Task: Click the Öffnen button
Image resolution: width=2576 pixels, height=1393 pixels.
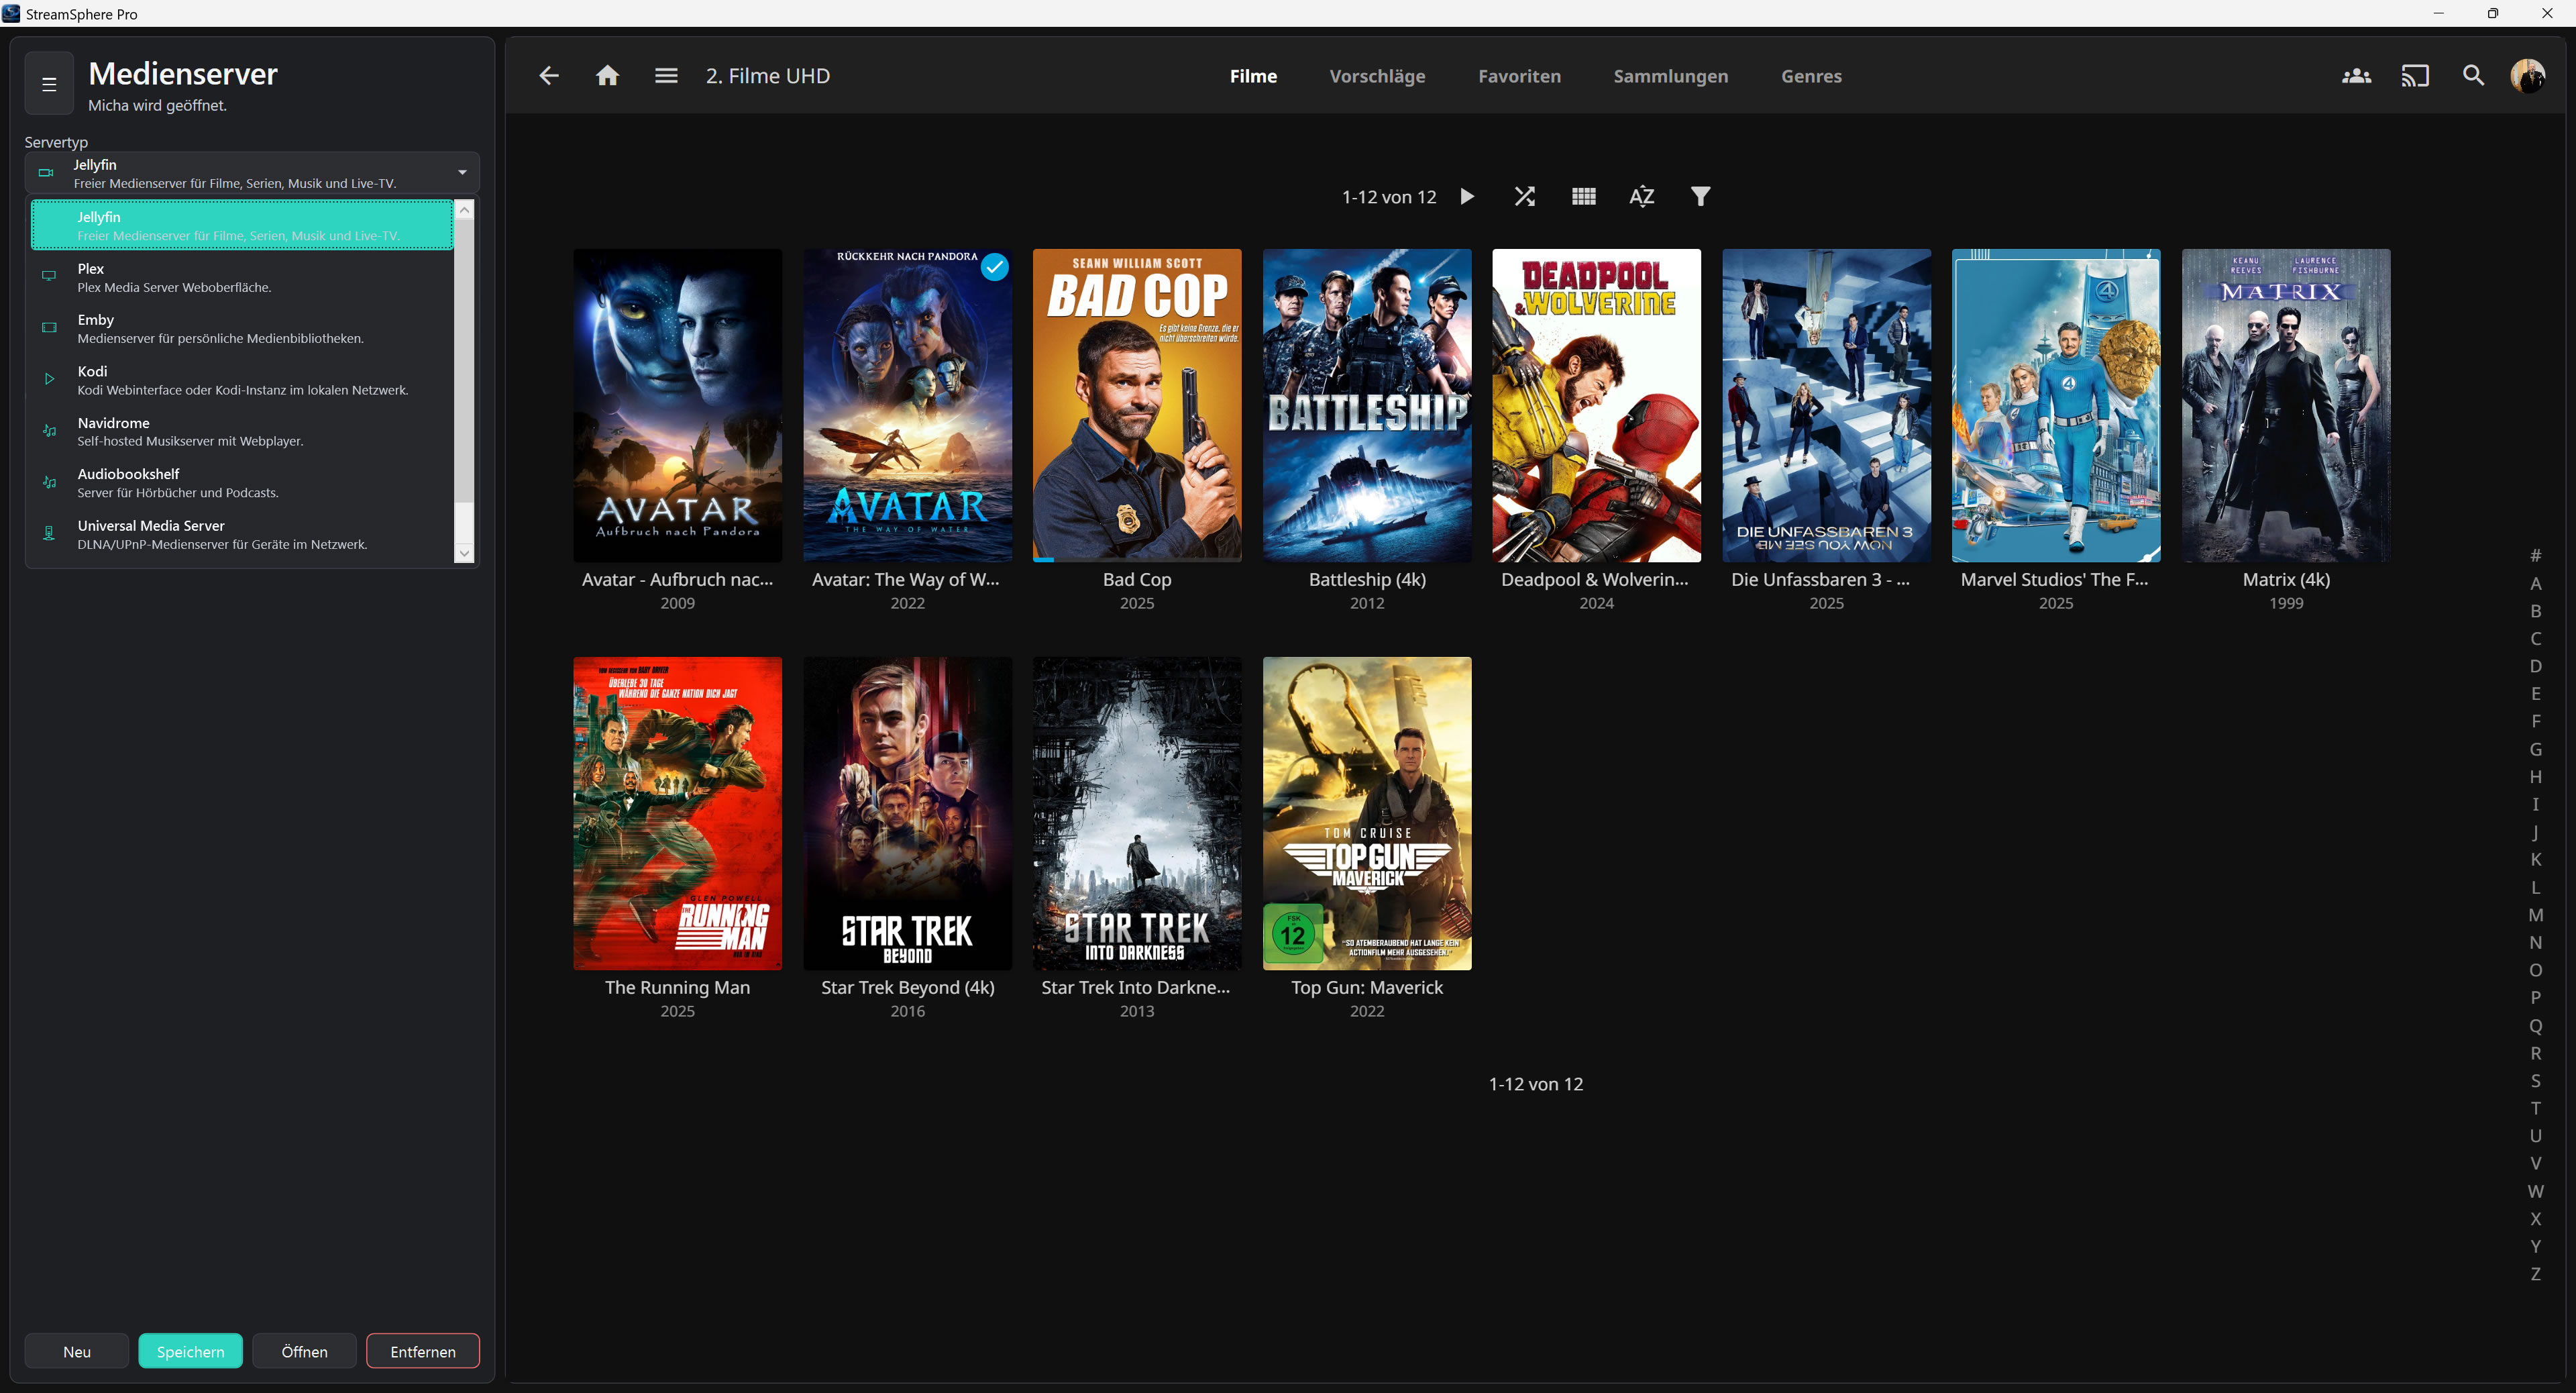Action: [x=304, y=1351]
